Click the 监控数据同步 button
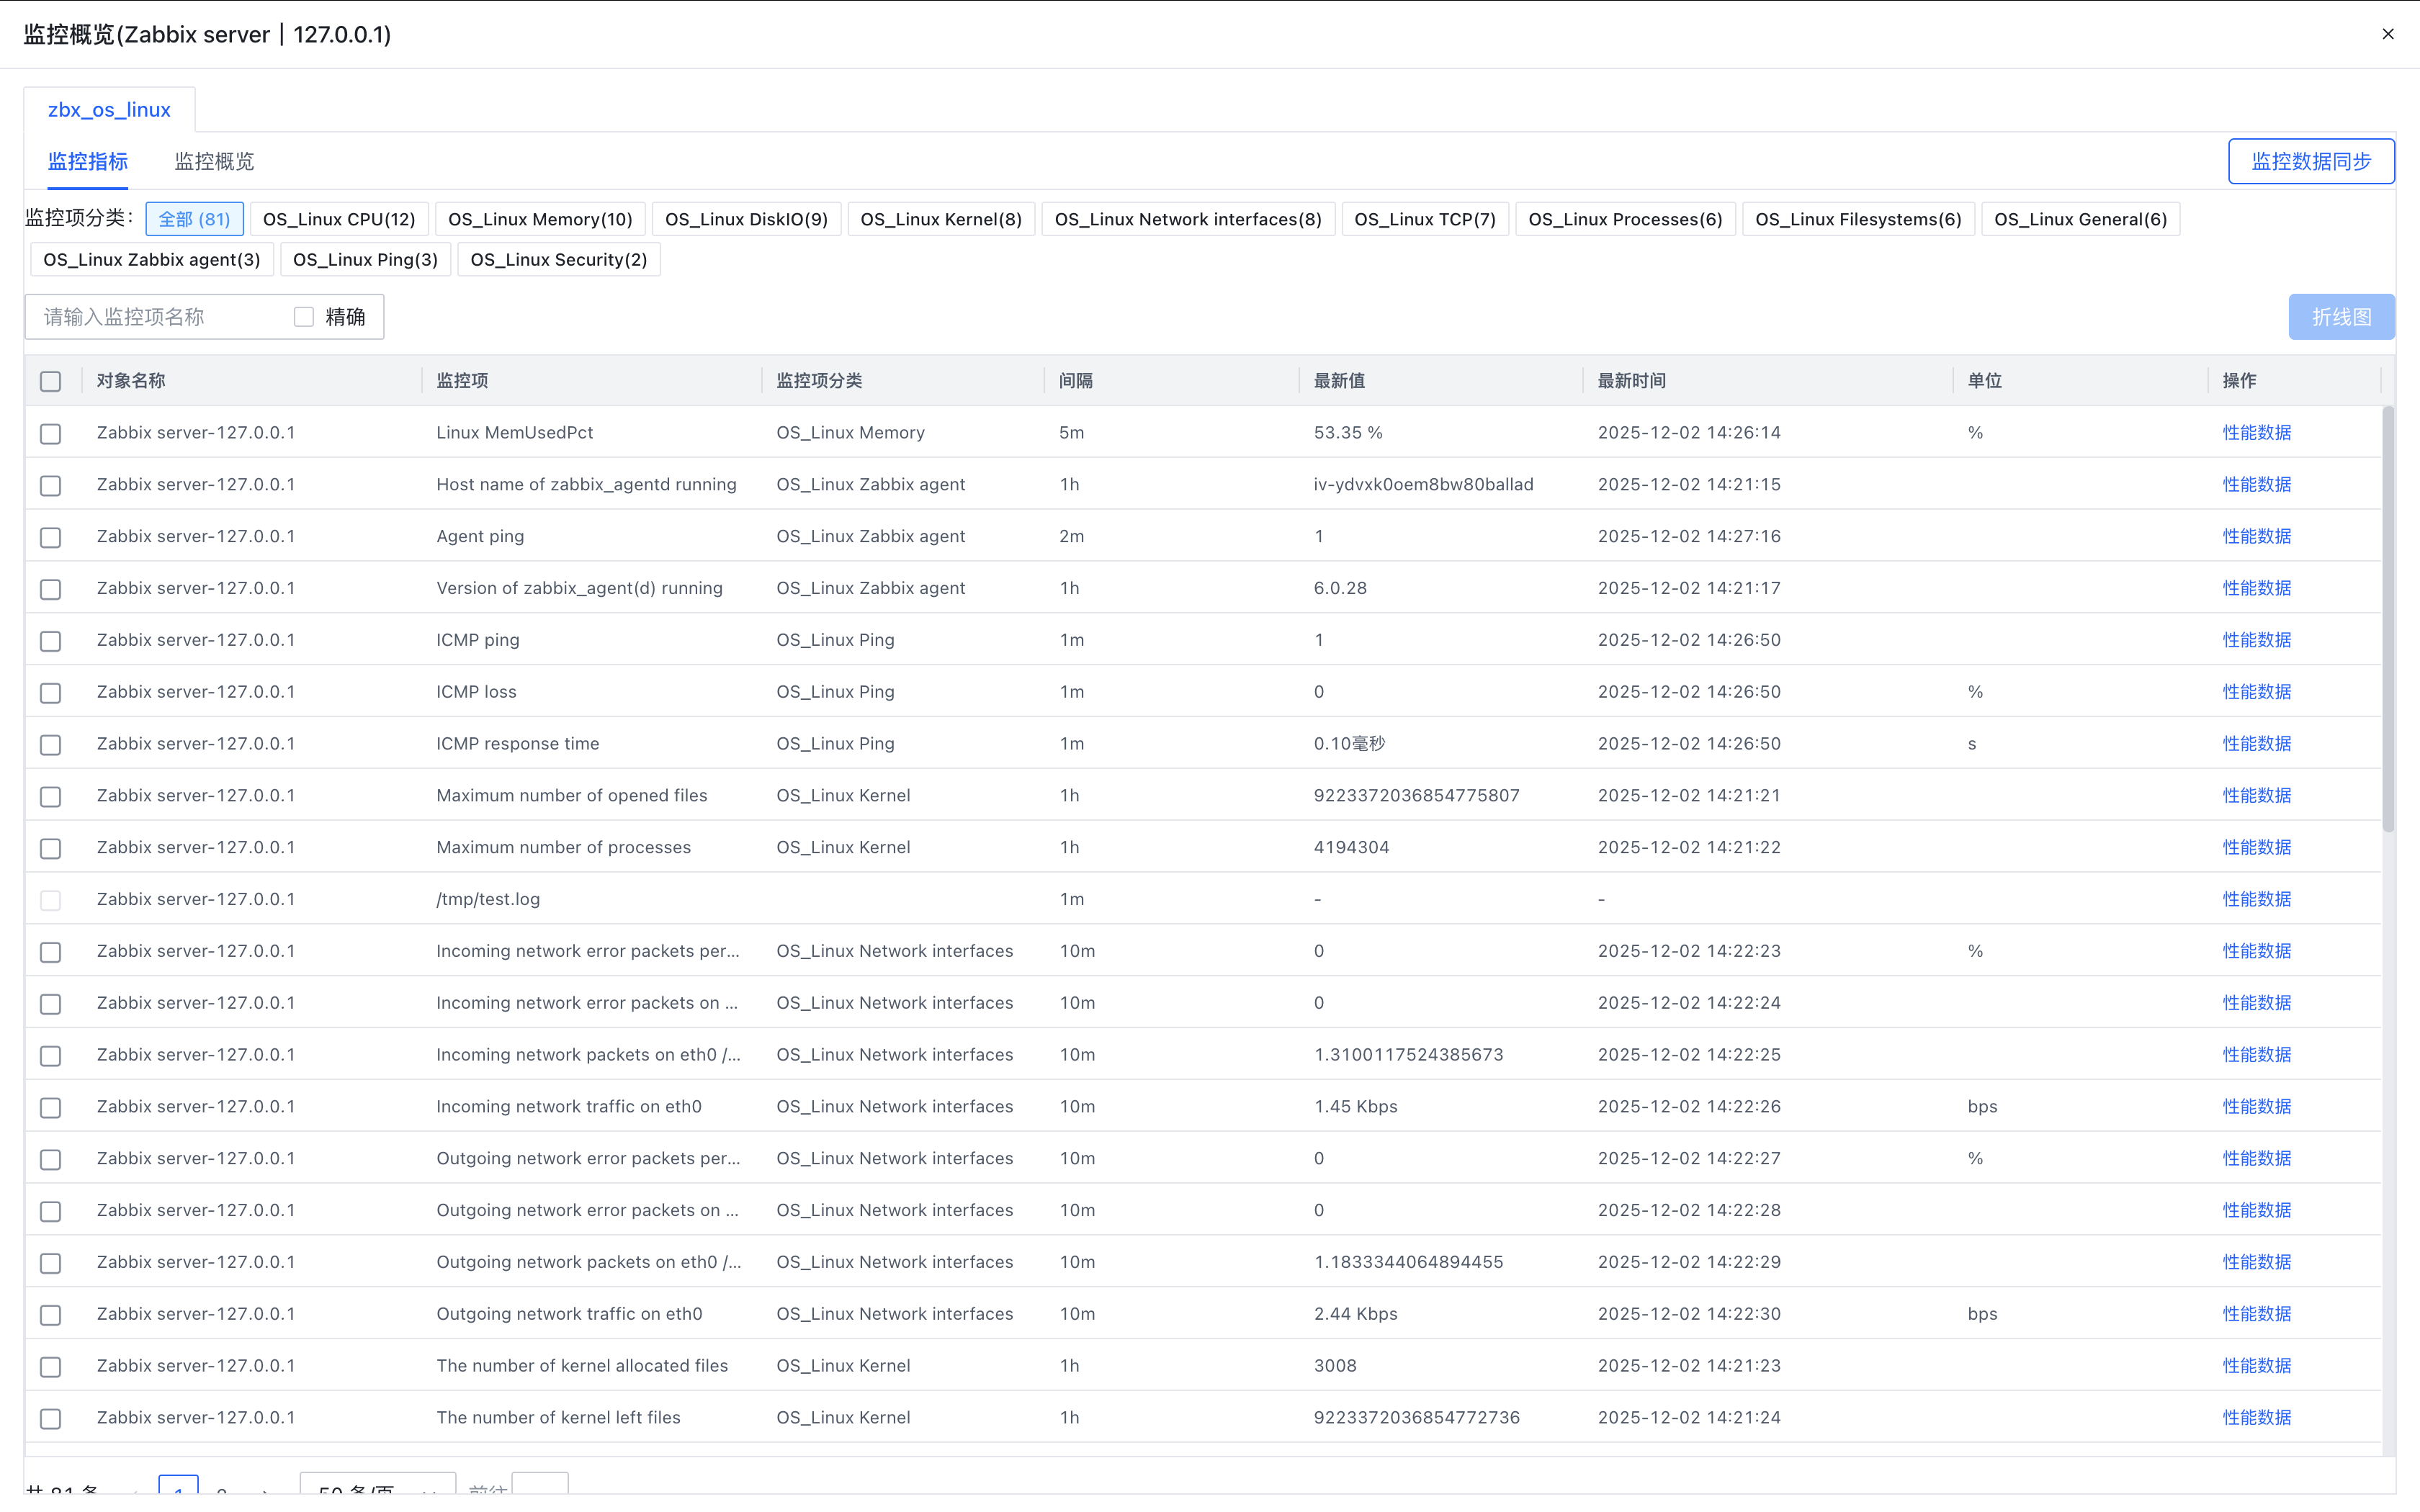The height and width of the screenshot is (1512, 2420). (2310, 161)
